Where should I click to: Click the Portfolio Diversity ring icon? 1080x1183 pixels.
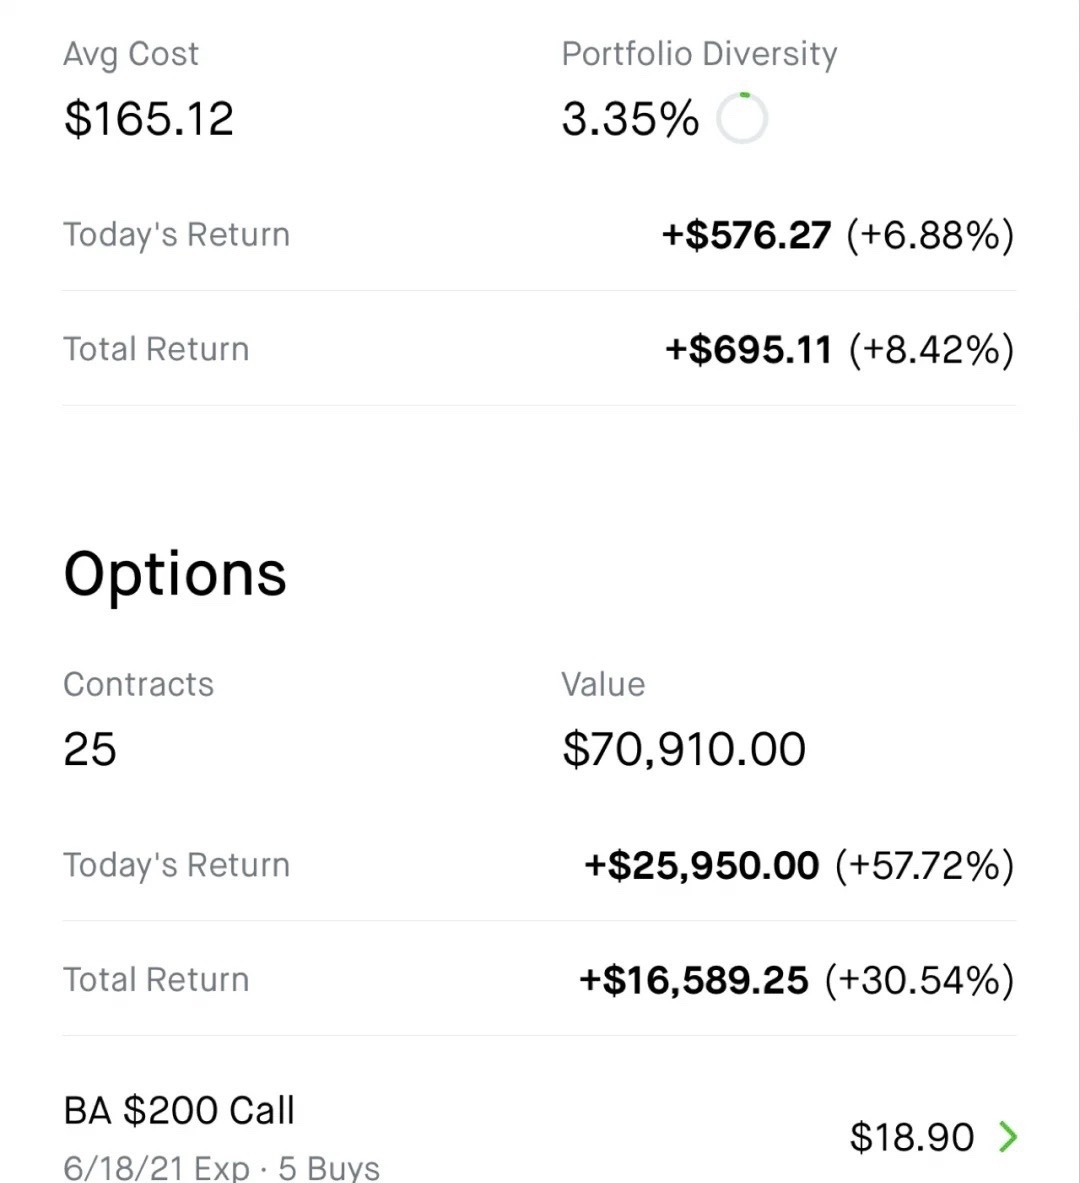(743, 119)
